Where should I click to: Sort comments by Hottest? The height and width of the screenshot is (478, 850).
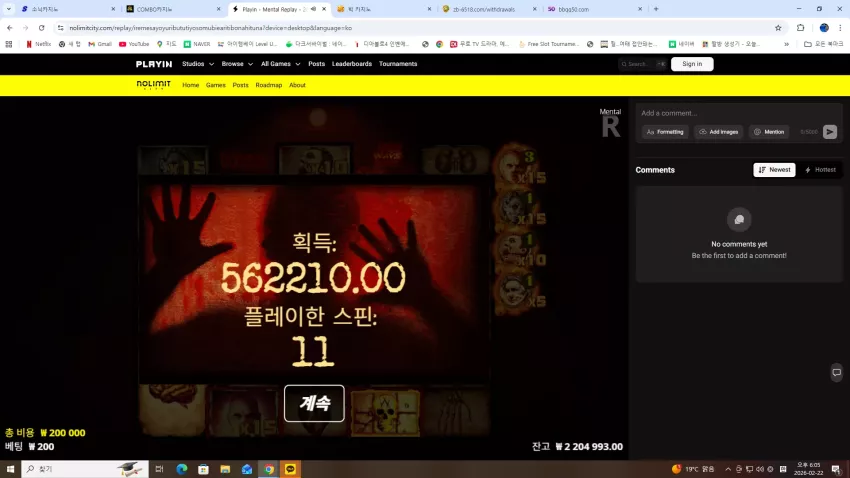[820, 170]
